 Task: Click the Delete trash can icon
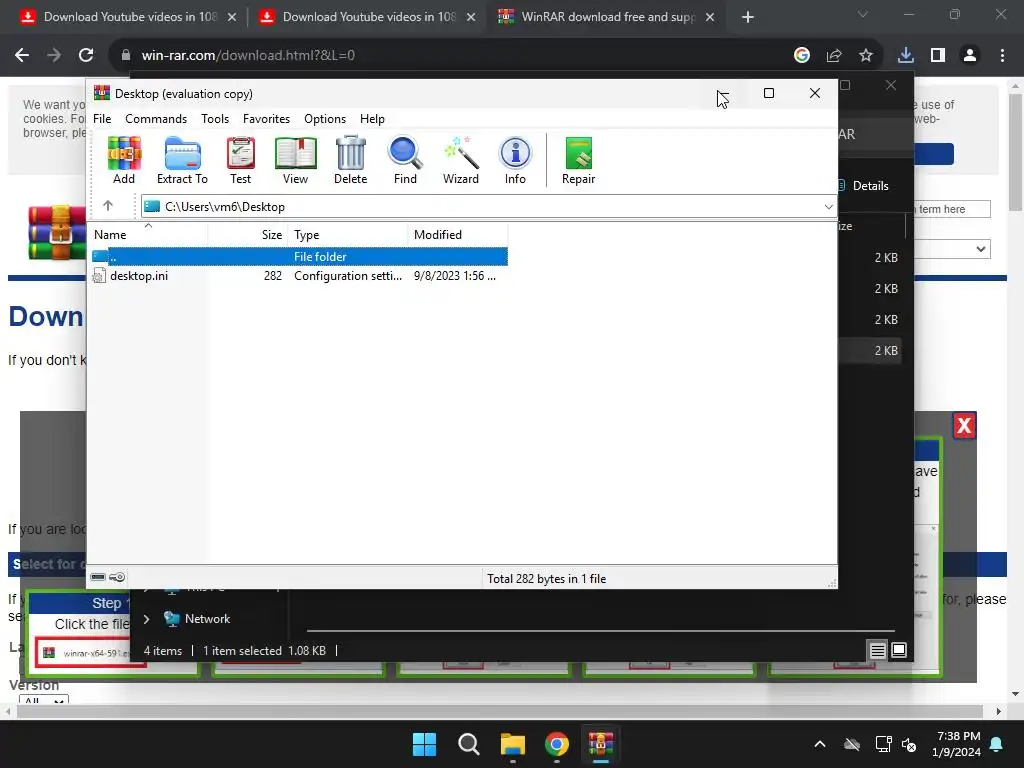pyautogui.click(x=351, y=161)
